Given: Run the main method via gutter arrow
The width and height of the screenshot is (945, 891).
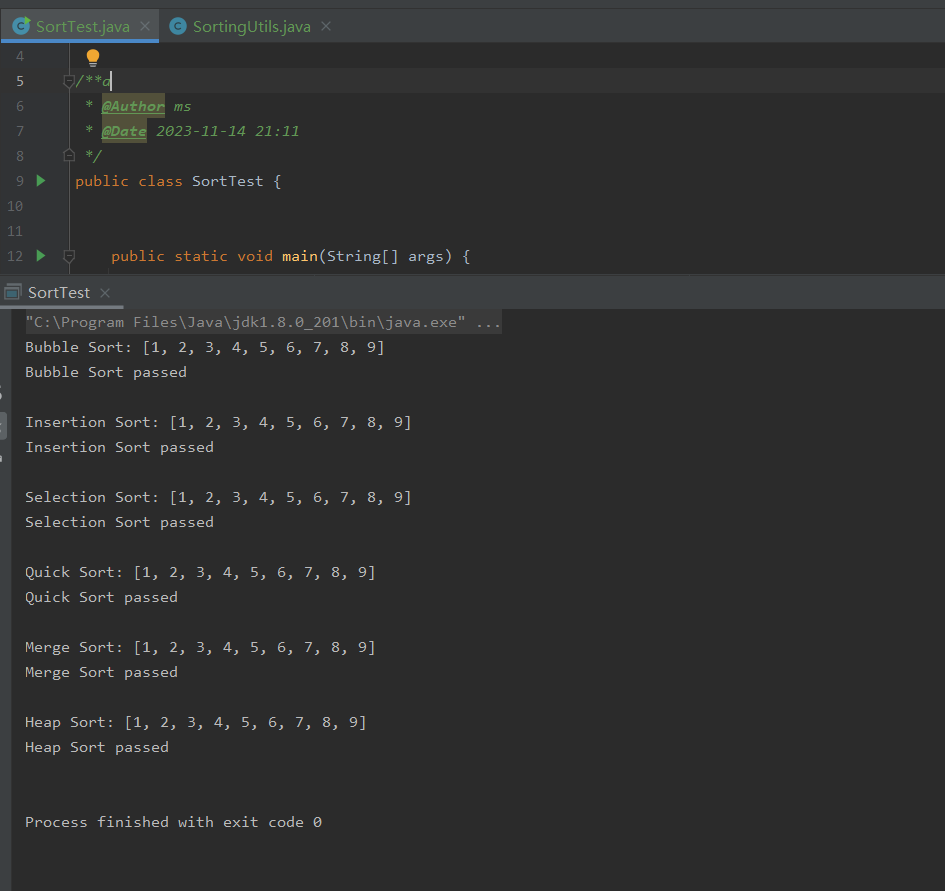Looking at the screenshot, I should (x=40, y=256).
